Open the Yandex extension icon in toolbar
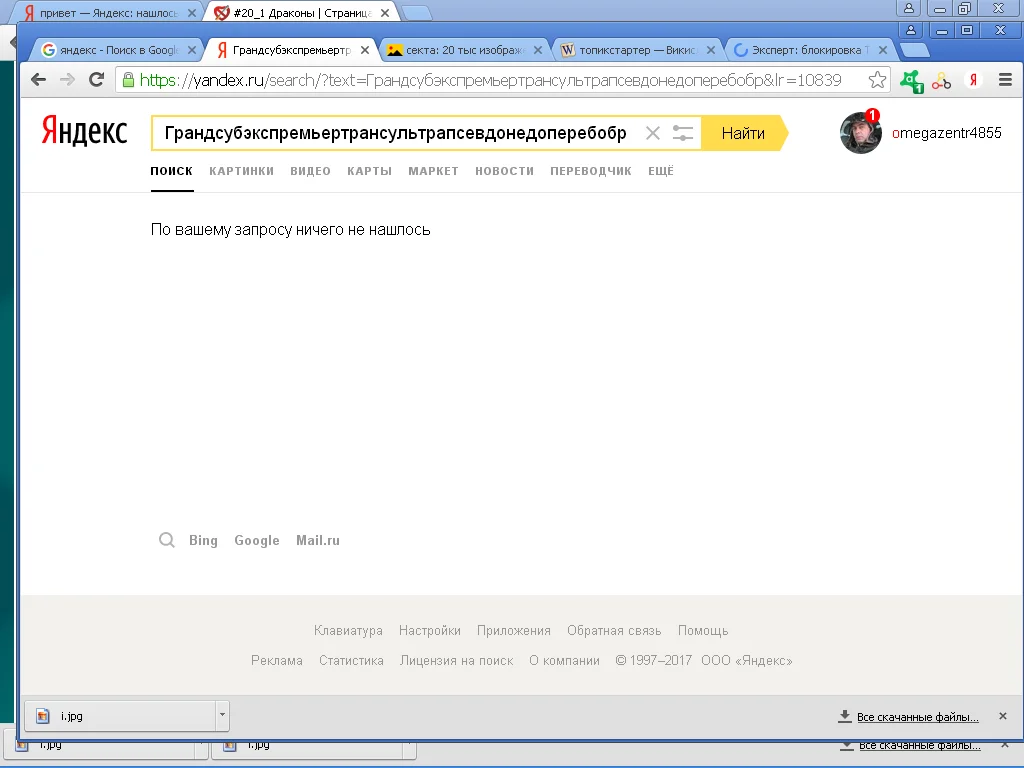Image resolution: width=1024 pixels, height=768 pixels. pos(973,80)
